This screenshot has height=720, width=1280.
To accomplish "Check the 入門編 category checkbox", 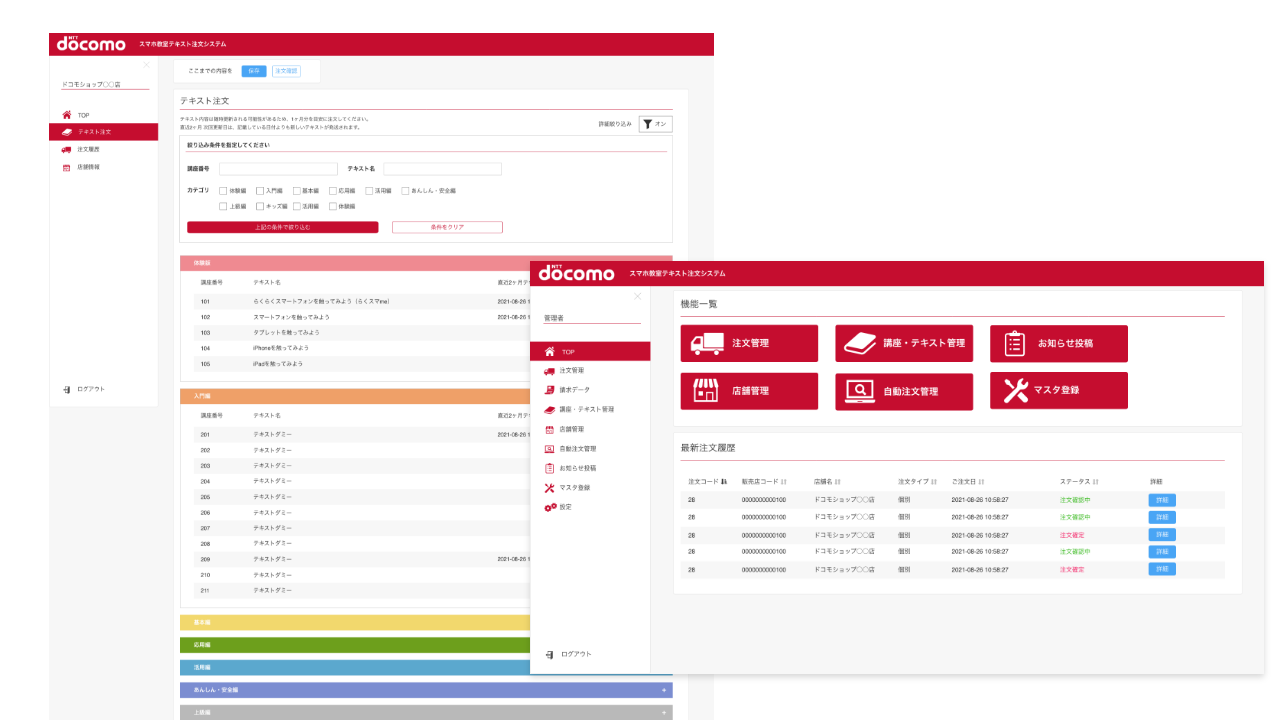I will (x=260, y=190).
